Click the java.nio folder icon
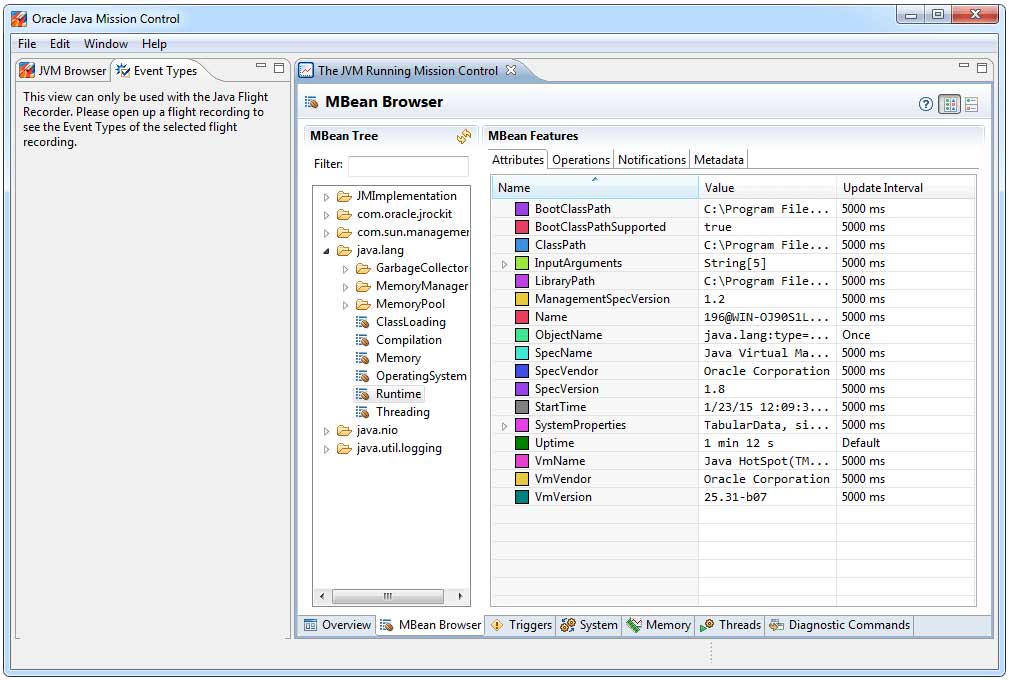This screenshot has width=1009, height=680. pyautogui.click(x=344, y=430)
